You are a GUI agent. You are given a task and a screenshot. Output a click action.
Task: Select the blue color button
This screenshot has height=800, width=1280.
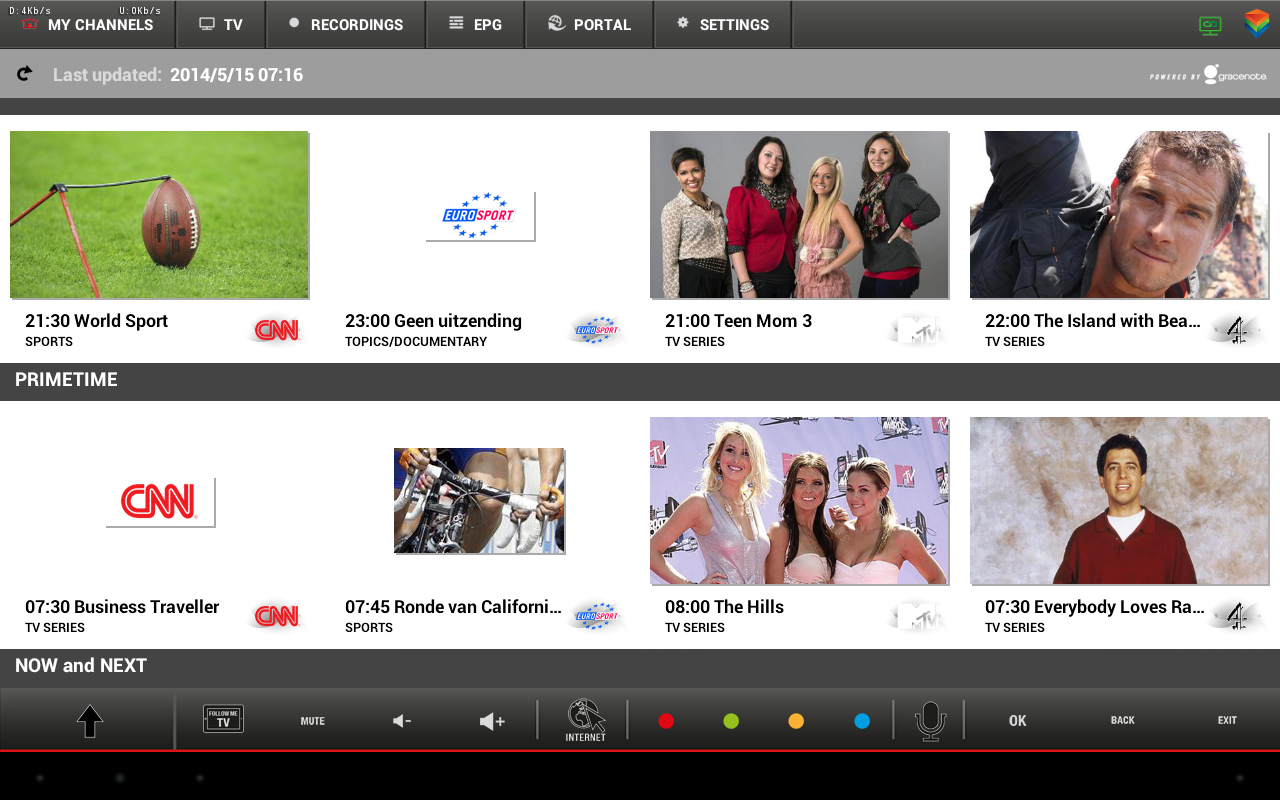(862, 721)
